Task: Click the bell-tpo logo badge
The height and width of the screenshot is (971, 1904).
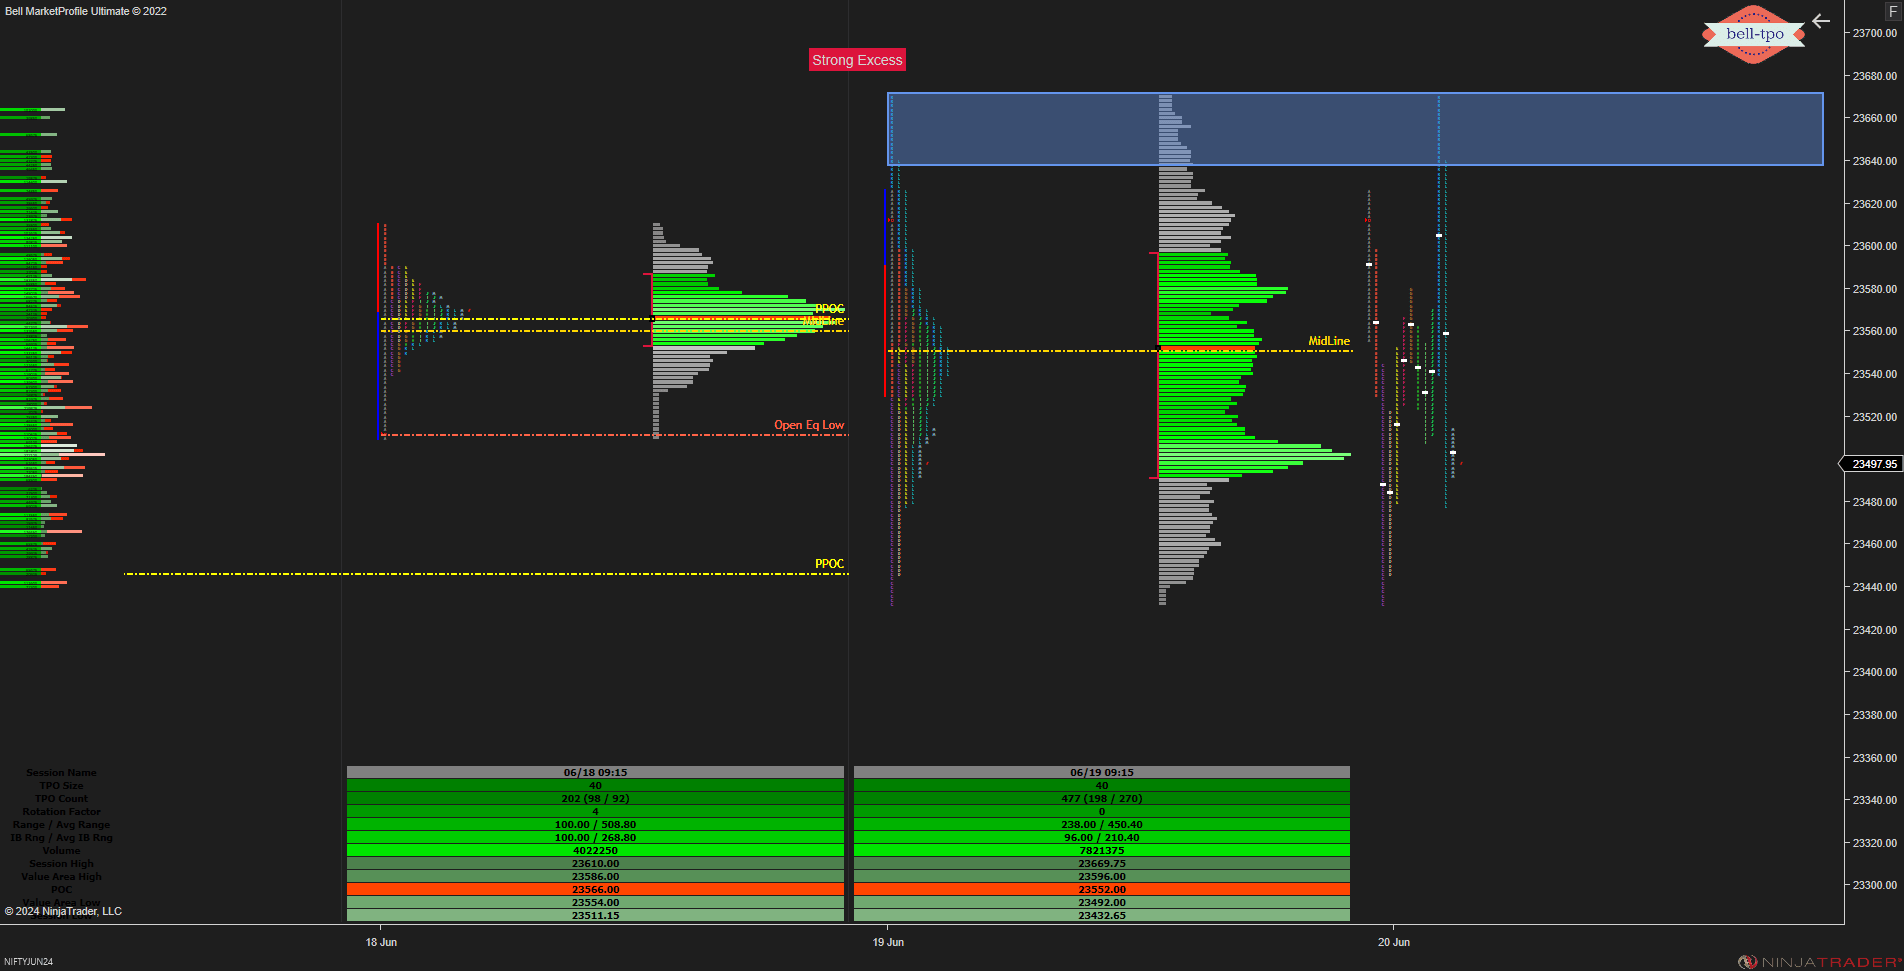Action: [x=1754, y=34]
